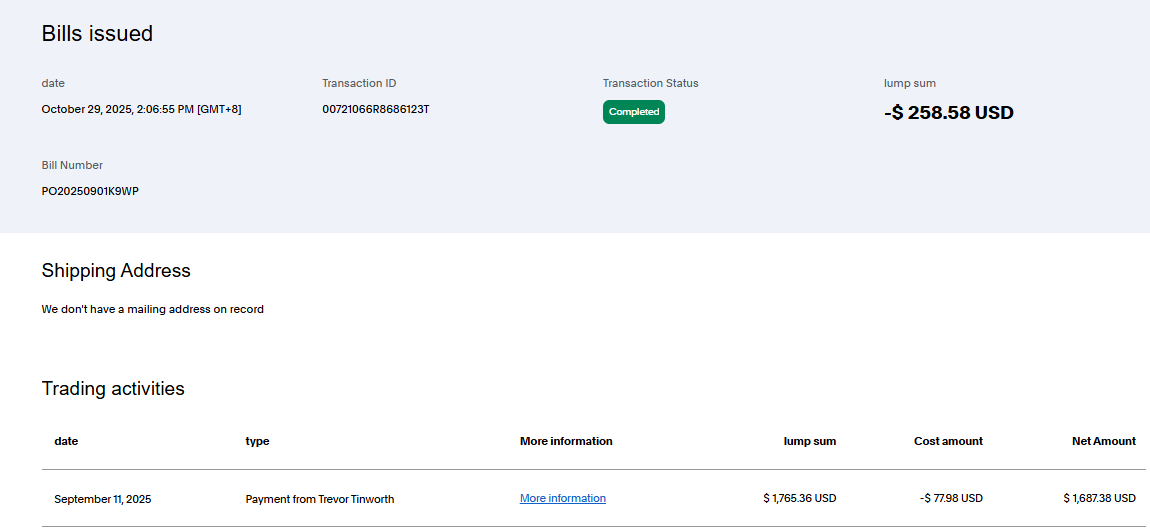Image resolution: width=1150 pixels, height=529 pixels.
Task: Click the -$ 258.58 USD total amount
Action: [x=948, y=113]
